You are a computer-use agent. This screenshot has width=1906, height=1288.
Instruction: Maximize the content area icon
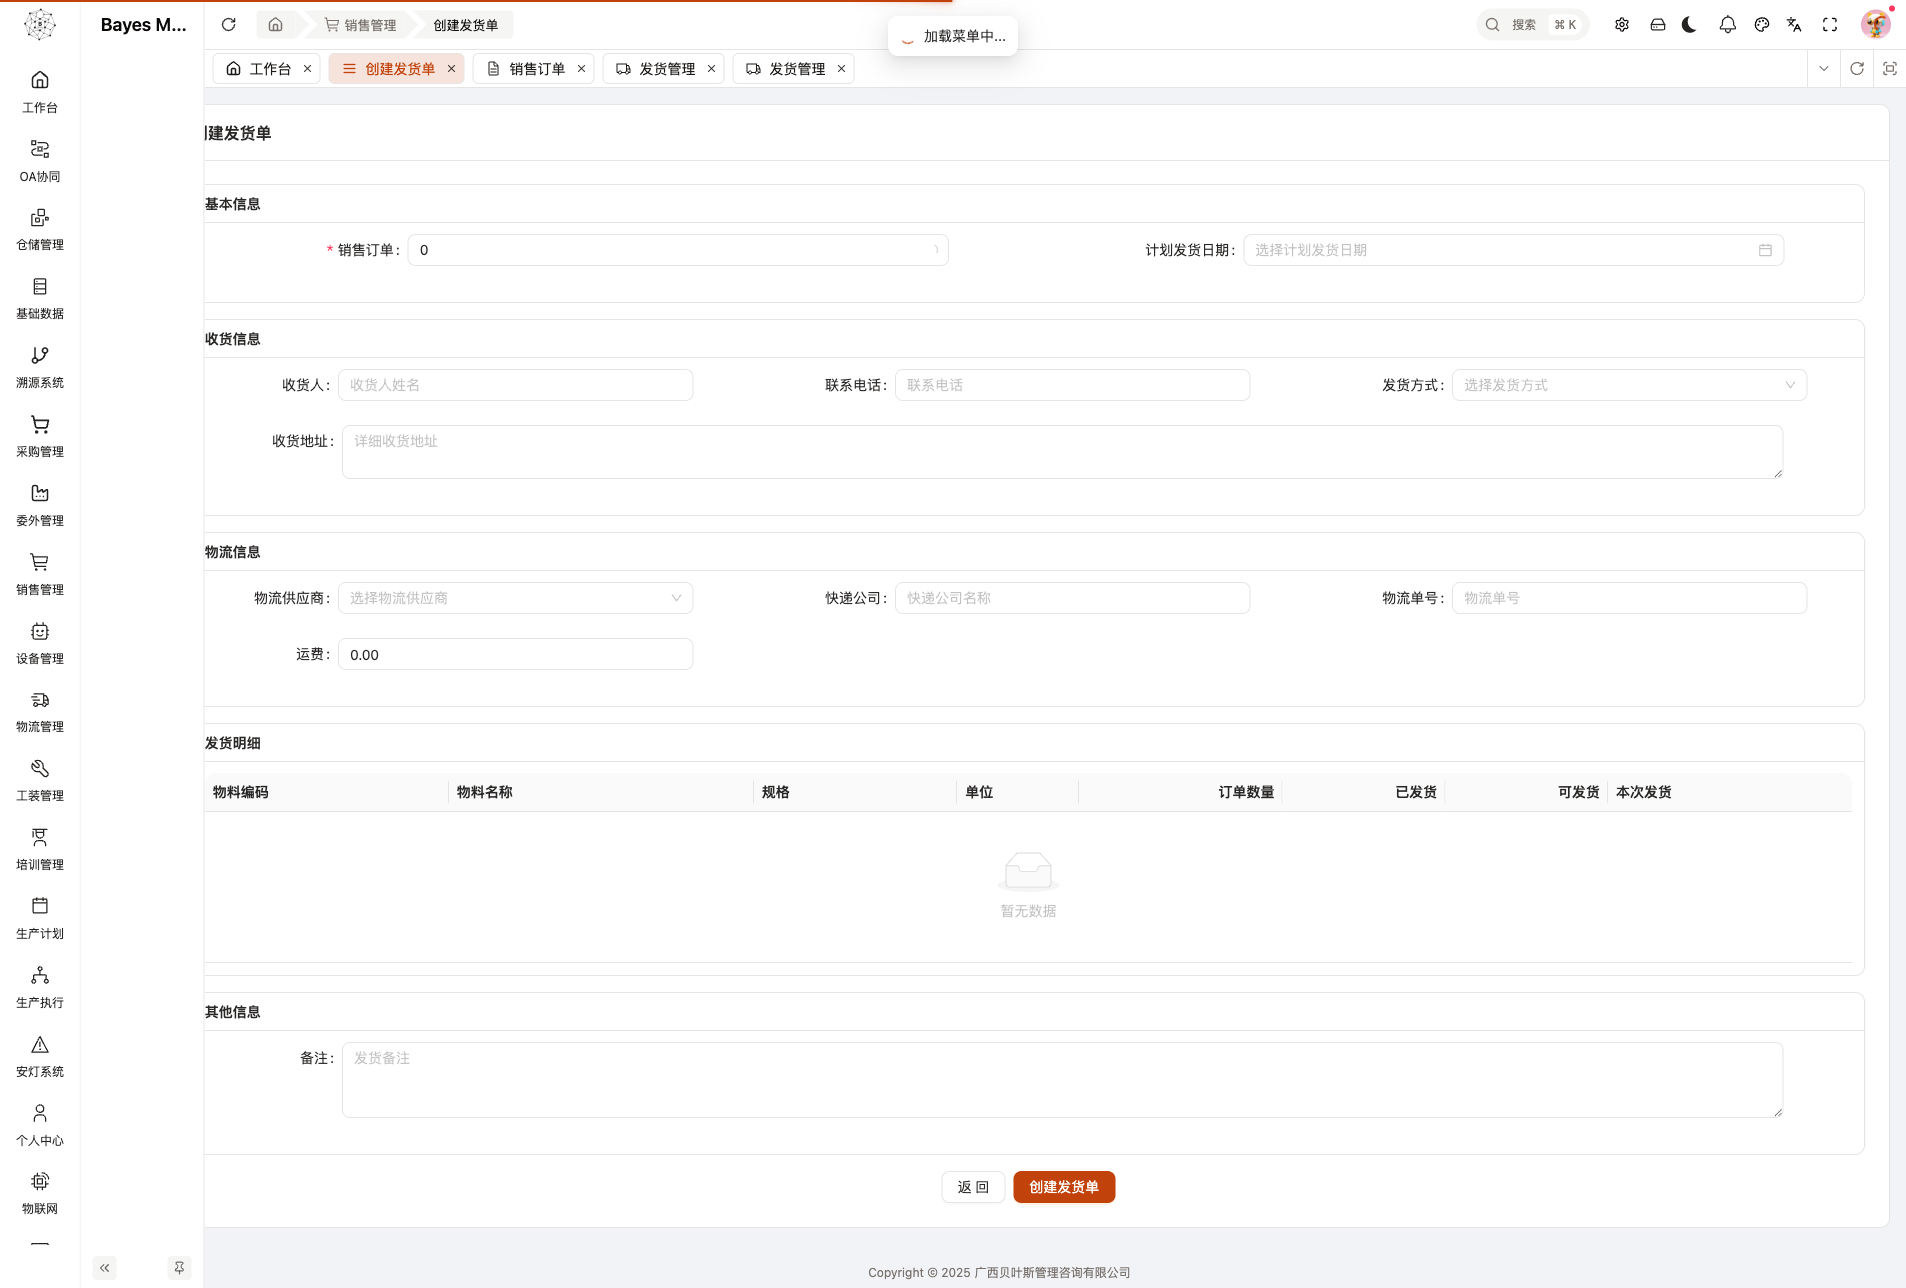pos(1890,69)
